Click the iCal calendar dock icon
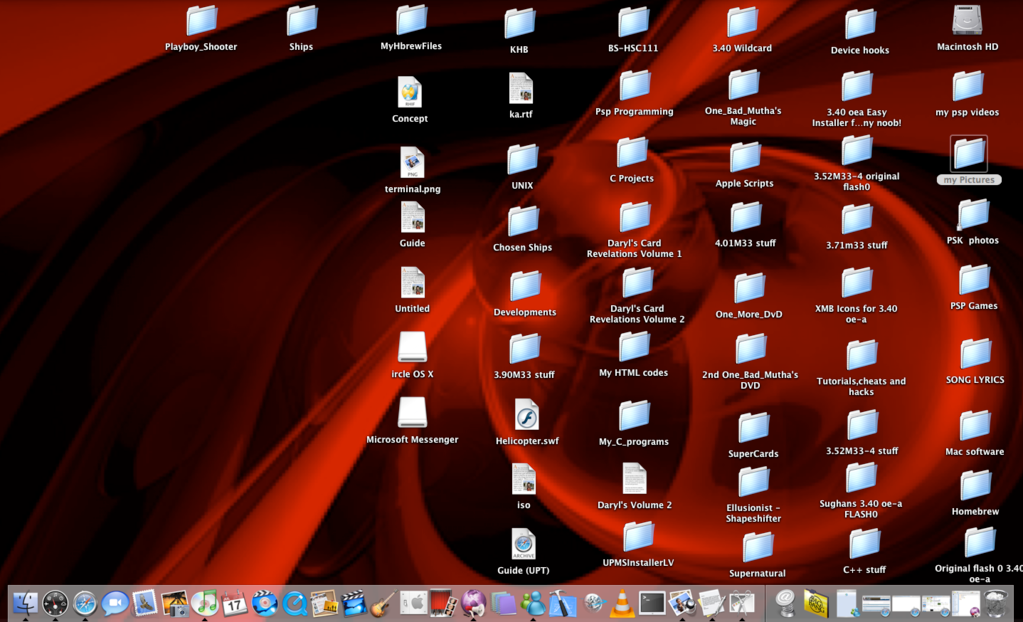The image size is (1023, 622). [235, 603]
